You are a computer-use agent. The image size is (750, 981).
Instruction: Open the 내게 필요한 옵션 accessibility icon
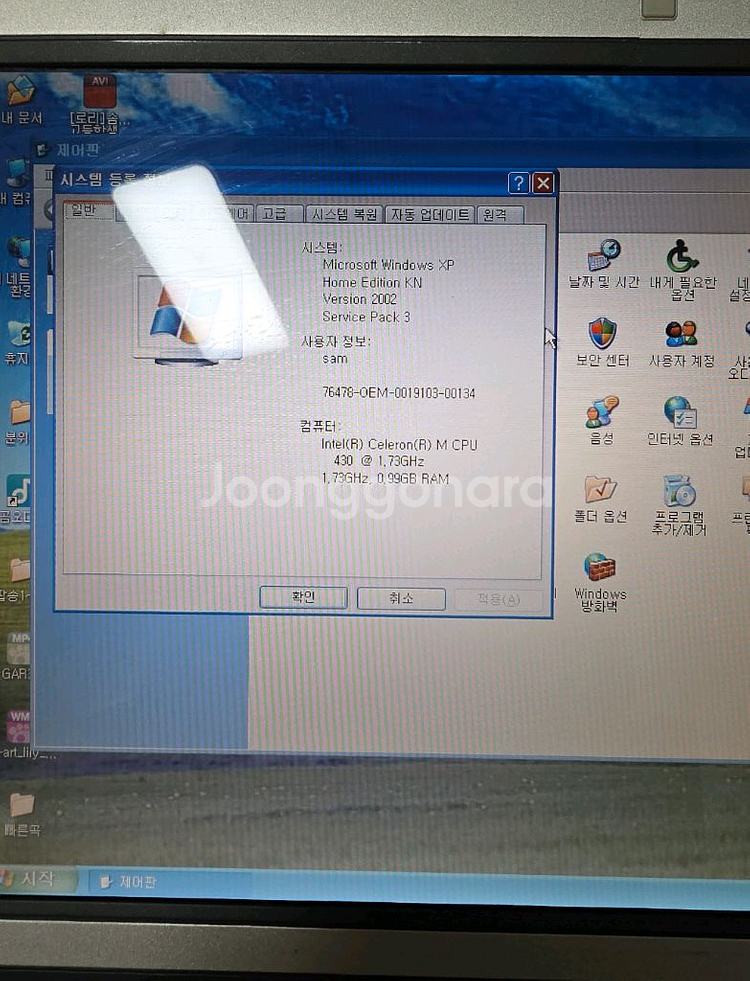[x=682, y=269]
